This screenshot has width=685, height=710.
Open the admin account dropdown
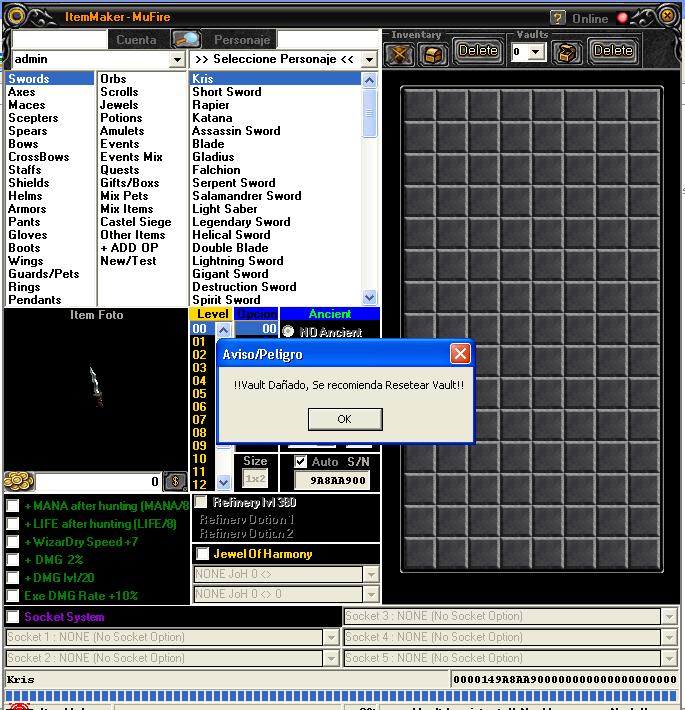176,60
